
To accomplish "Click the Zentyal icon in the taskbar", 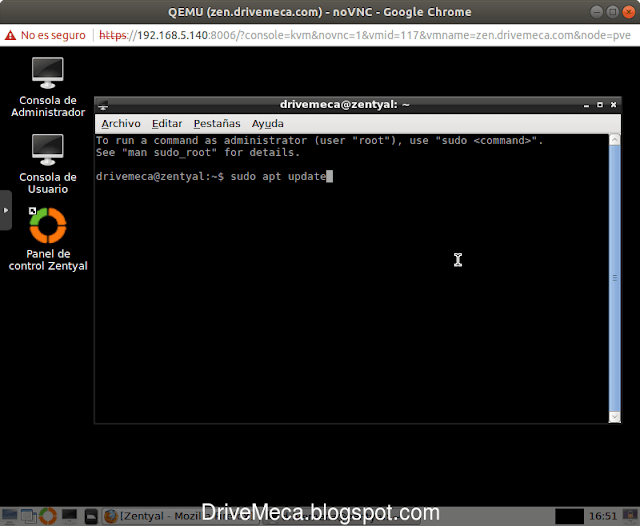I will point(48,516).
